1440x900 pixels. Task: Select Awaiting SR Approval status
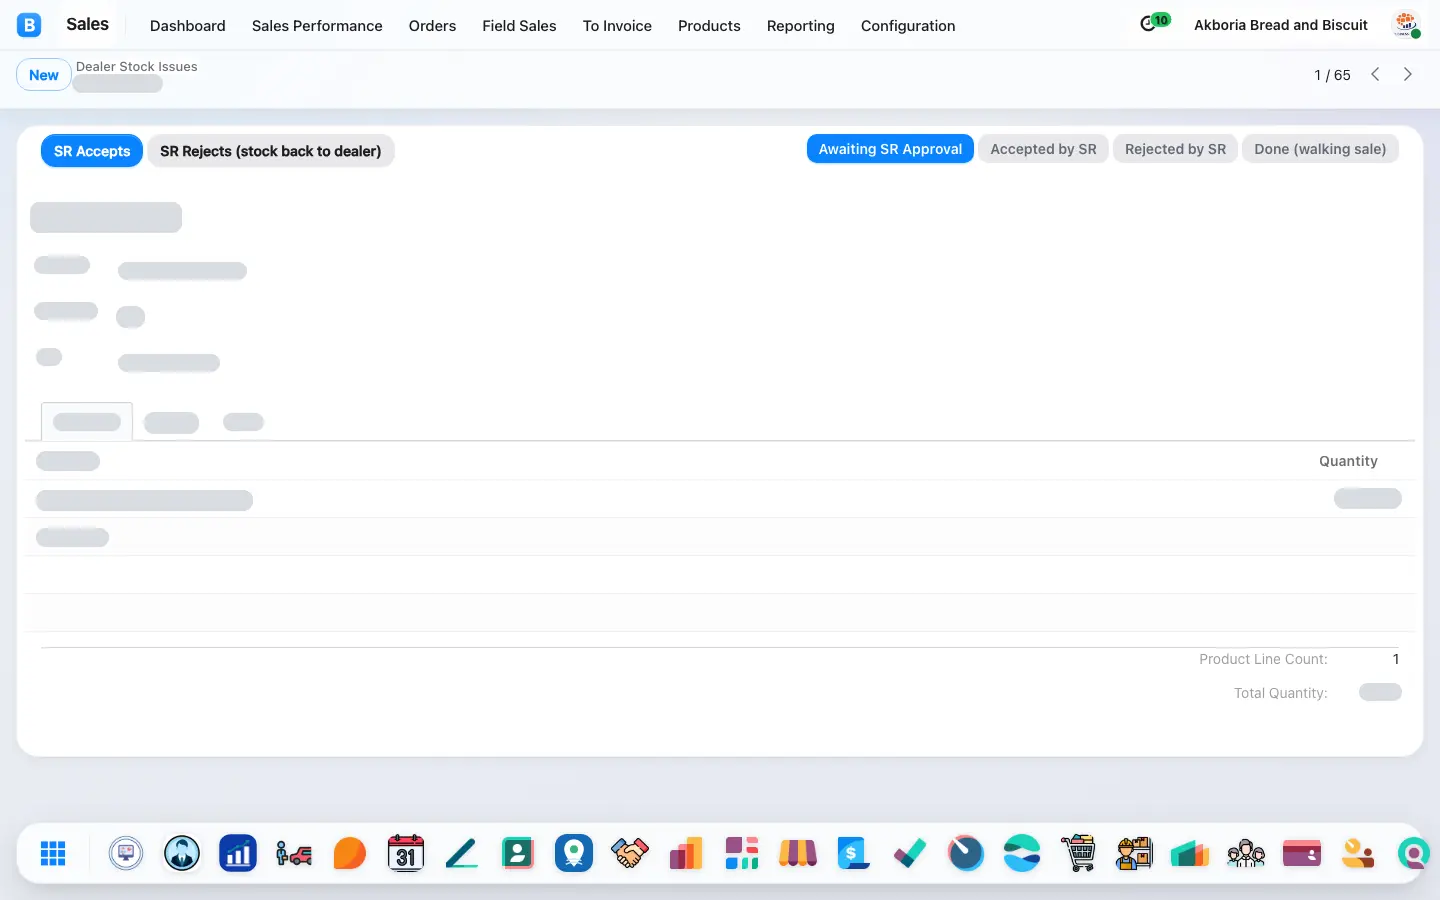coord(890,149)
